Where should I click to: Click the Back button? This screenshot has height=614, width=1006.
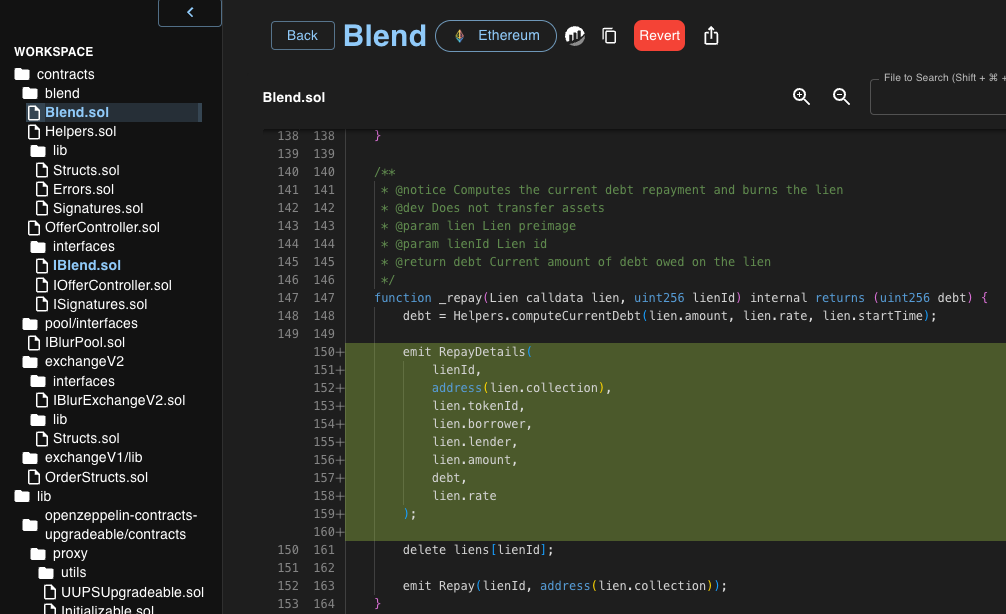(x=302, y=36)
